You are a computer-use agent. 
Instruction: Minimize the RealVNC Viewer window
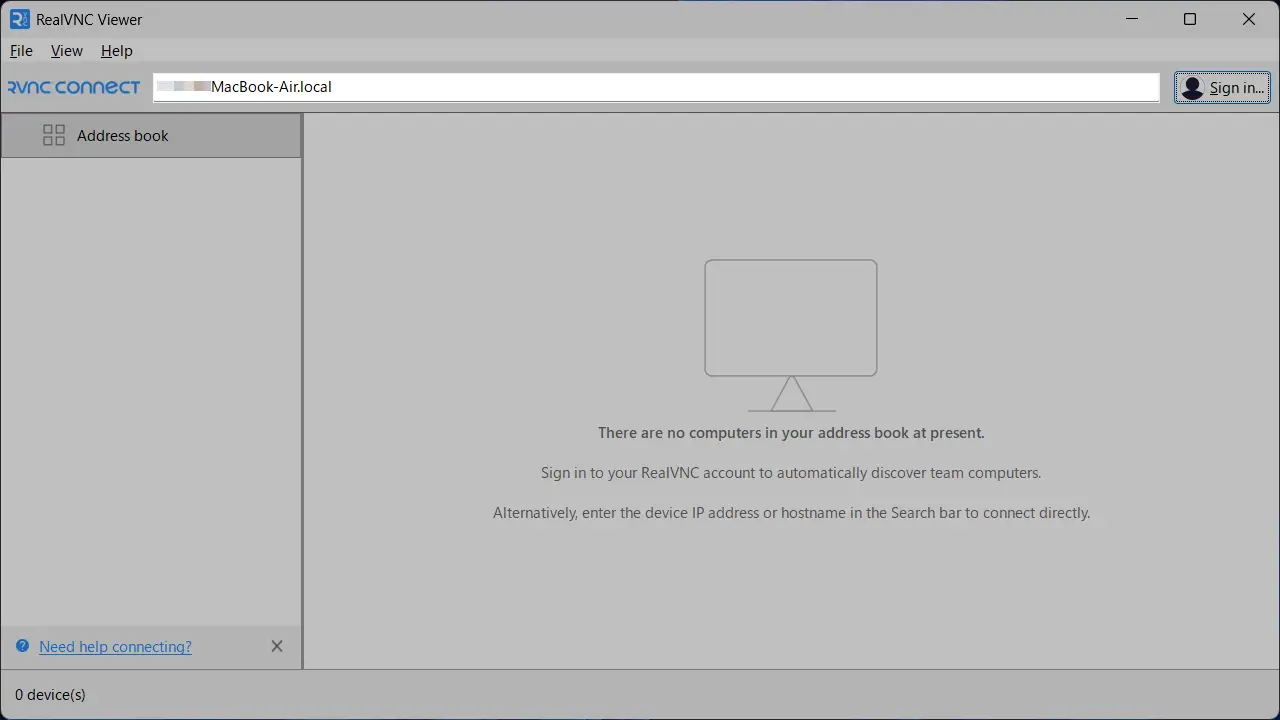1131,19
